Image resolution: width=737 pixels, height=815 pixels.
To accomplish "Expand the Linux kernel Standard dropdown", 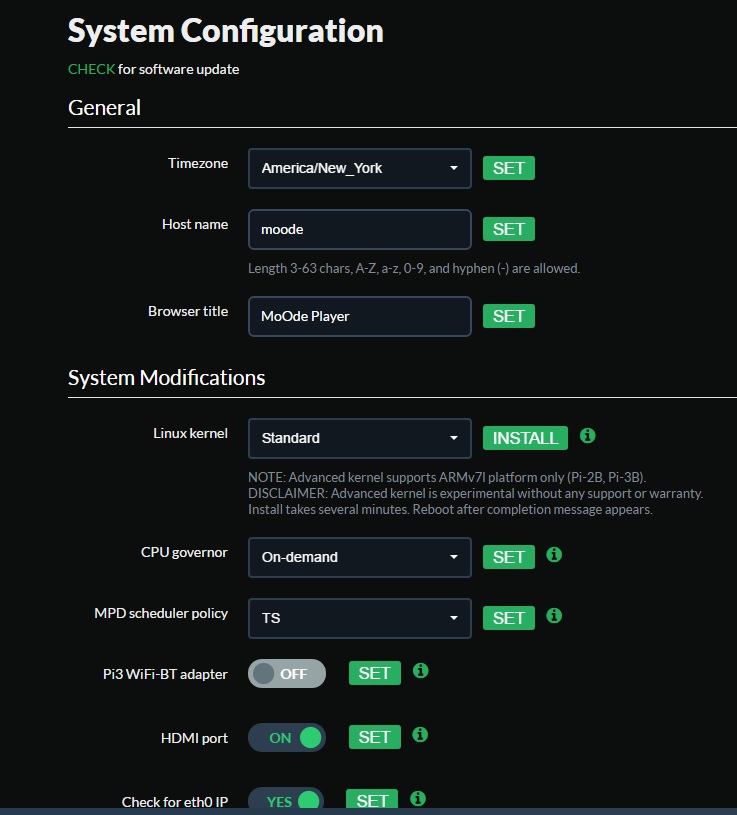I will [360, 438].
